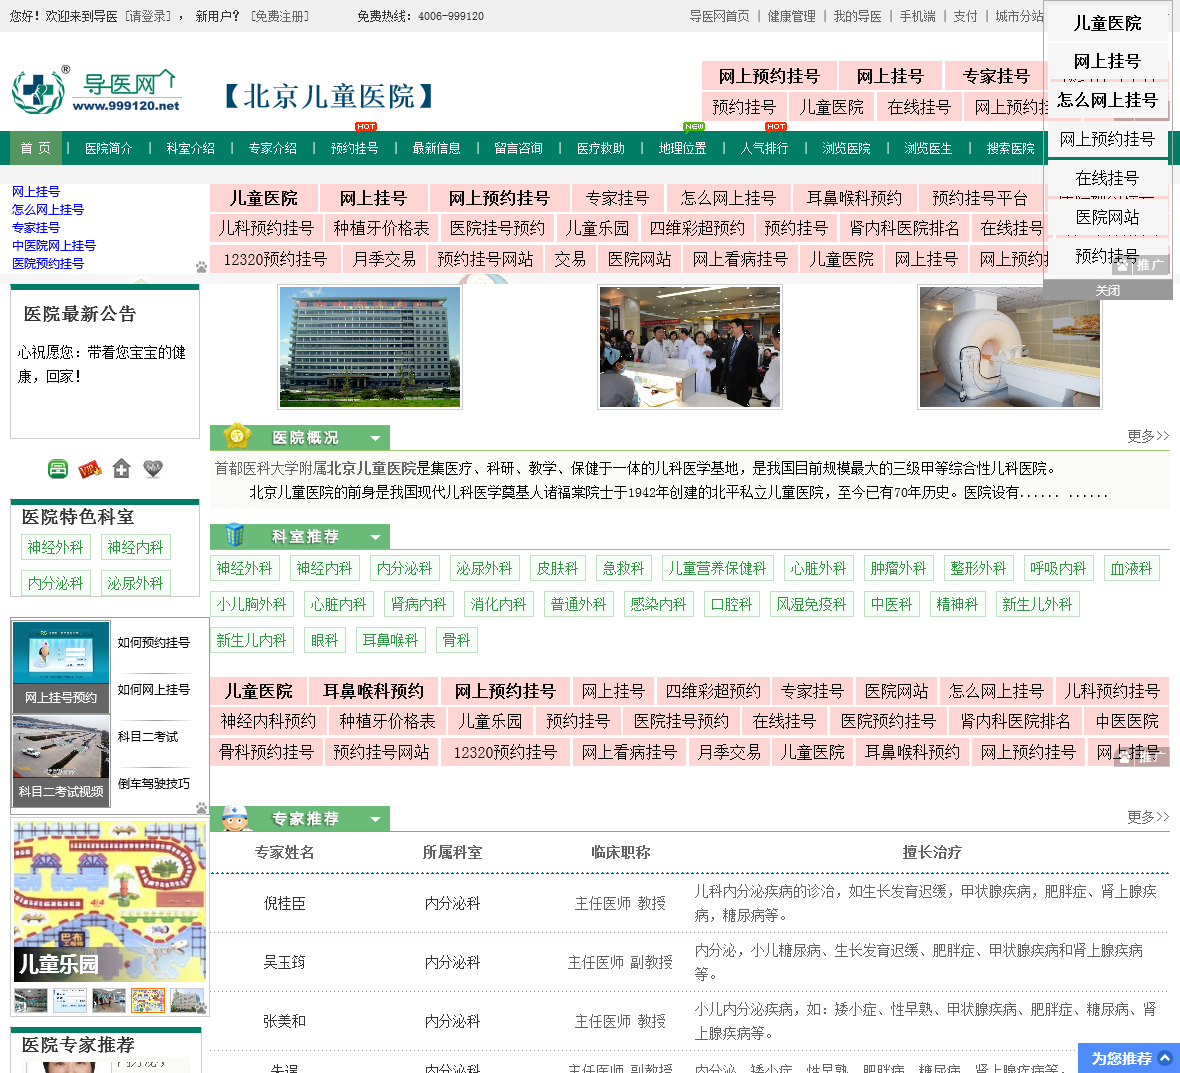
Task: Open the doctors group photo thumbnail
Action: click(689, 347)
